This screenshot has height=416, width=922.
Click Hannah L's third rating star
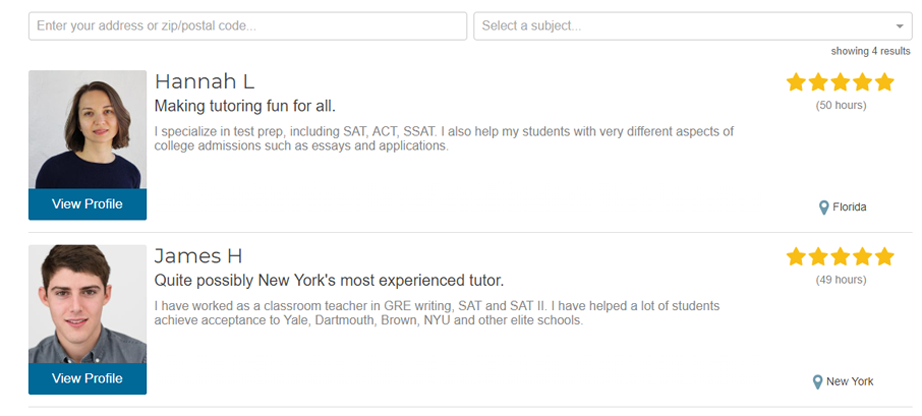(x=840, y=82)
